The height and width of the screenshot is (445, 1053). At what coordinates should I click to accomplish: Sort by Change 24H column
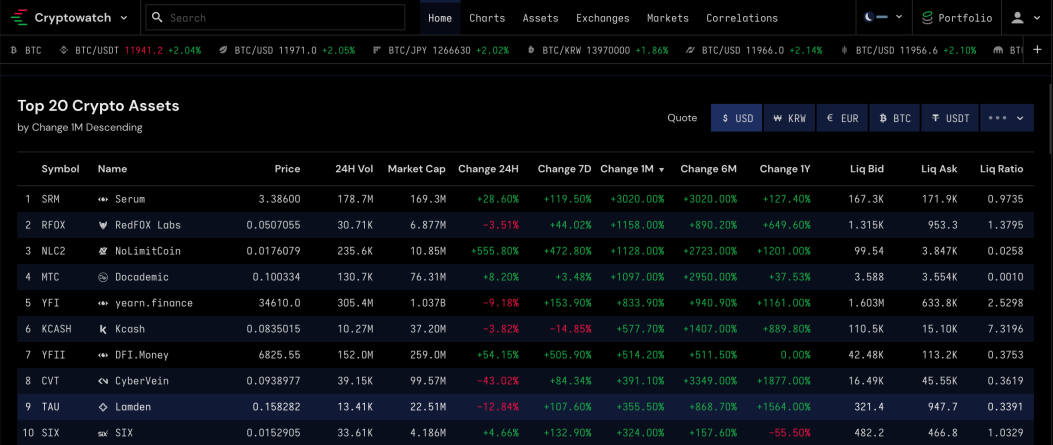[x=488, y=169]
